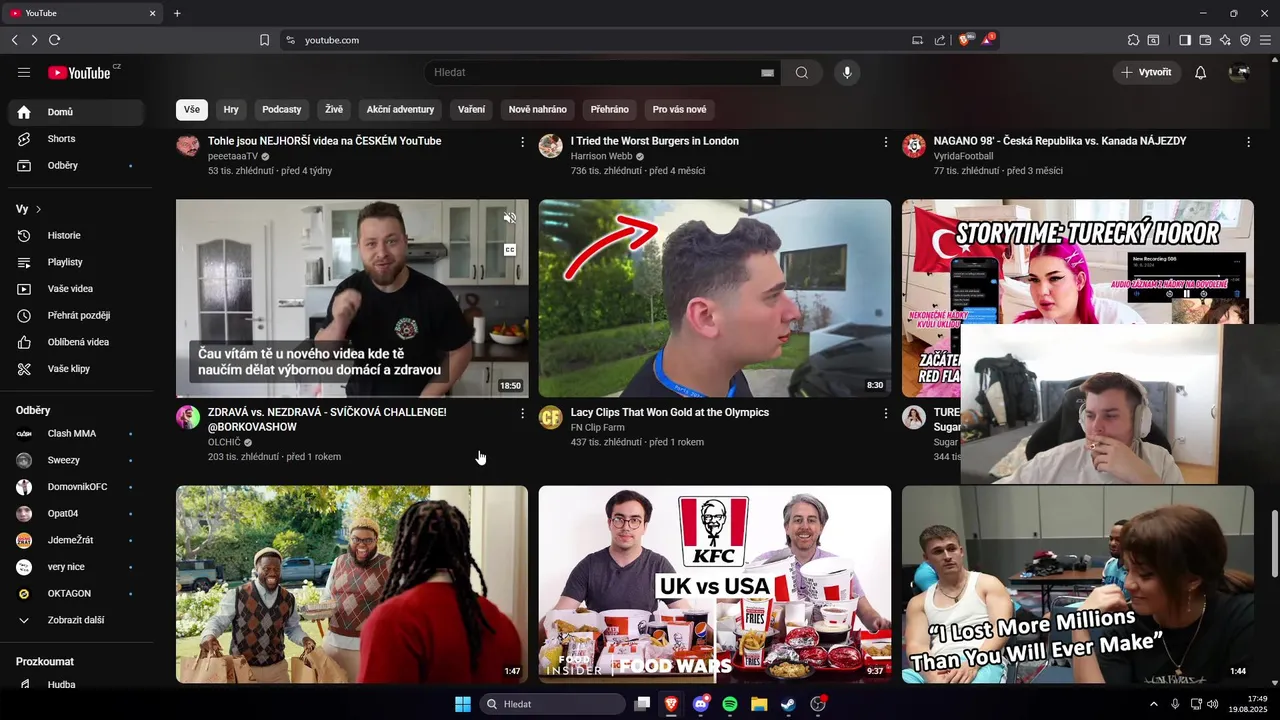Open the account avatar menu
Screen dimensions: 1280x720
coord(1239,72)
